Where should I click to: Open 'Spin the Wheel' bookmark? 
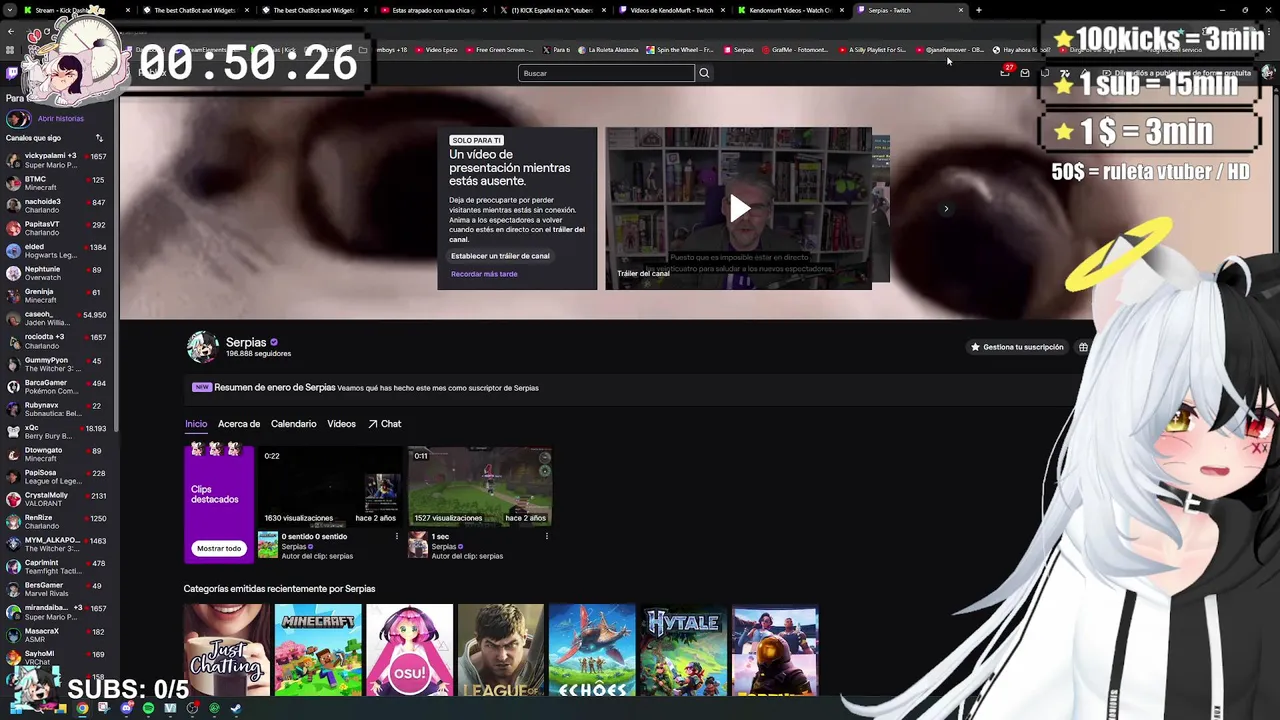coord(680,49)
